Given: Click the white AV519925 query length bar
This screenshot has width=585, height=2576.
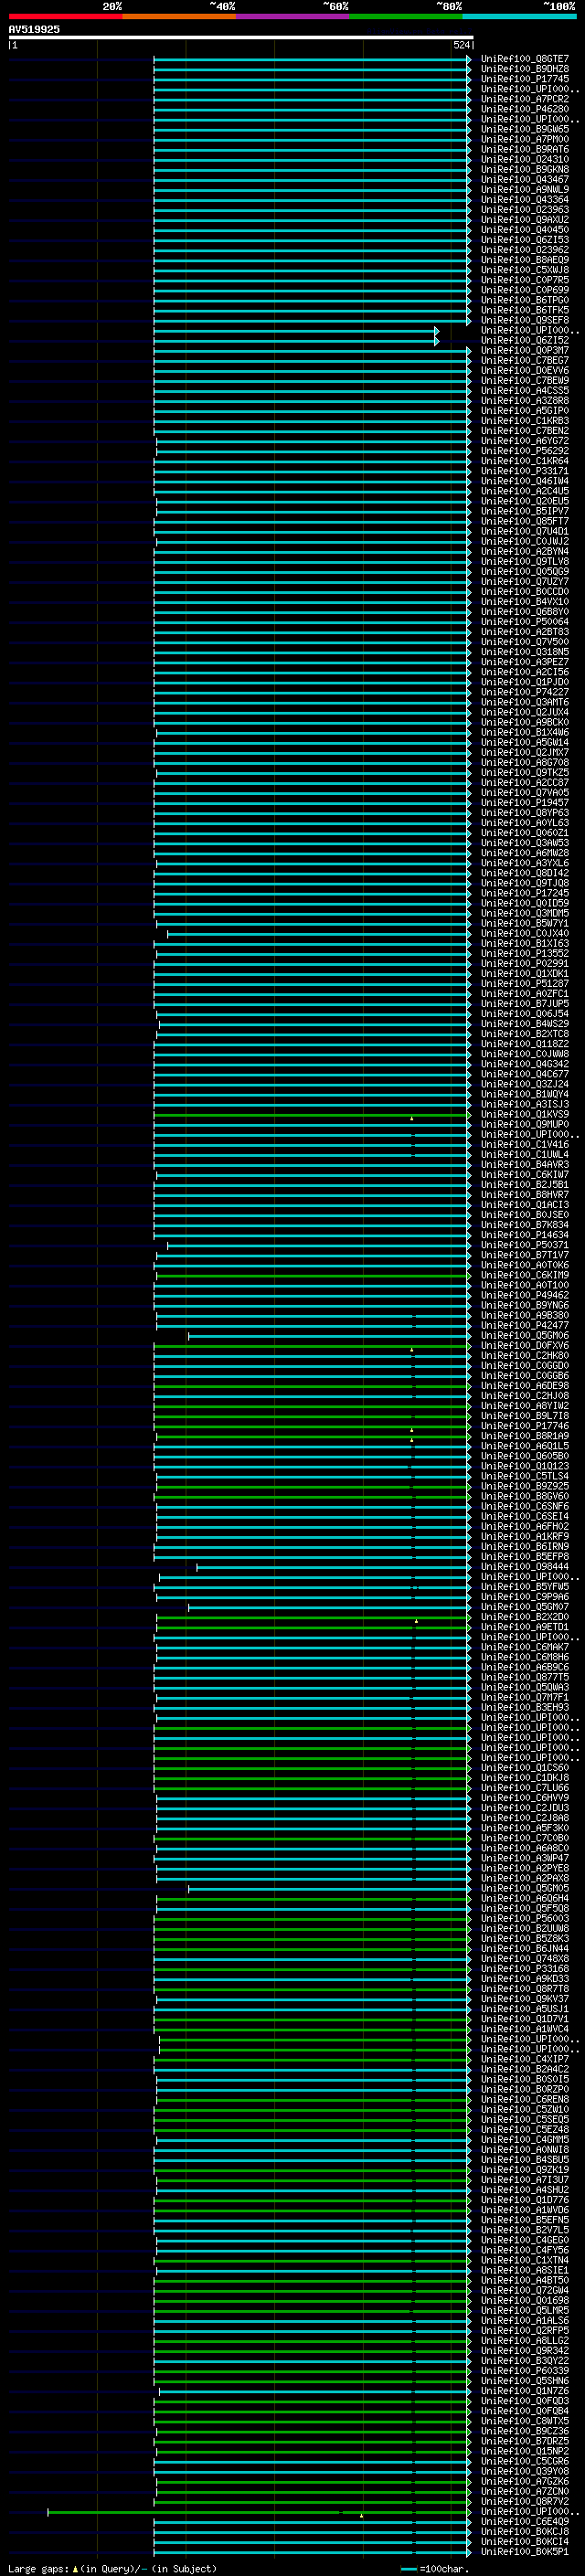Looking at the screenshot, I should point(241,37).
